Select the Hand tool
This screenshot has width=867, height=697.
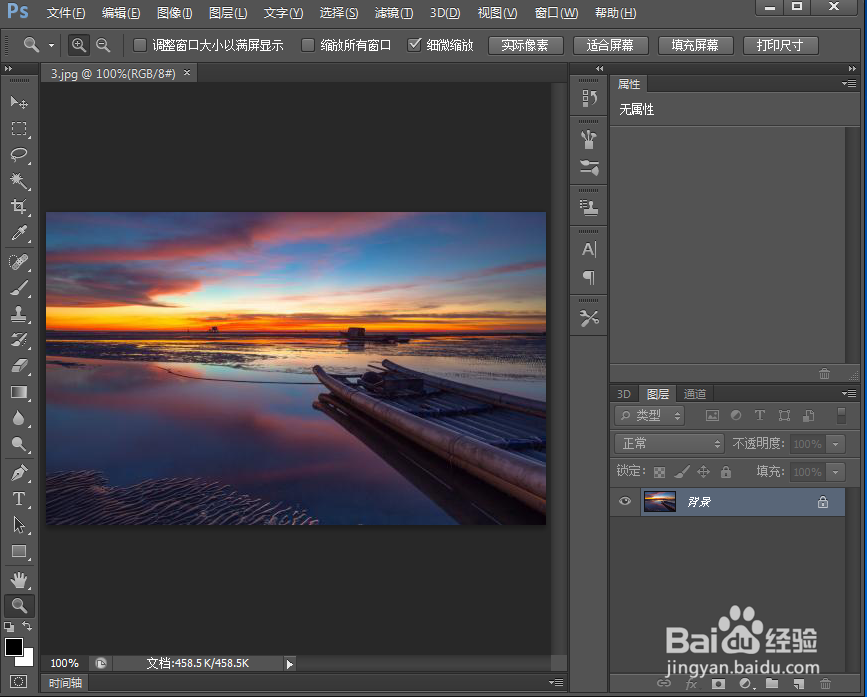[x=19, y=580]
